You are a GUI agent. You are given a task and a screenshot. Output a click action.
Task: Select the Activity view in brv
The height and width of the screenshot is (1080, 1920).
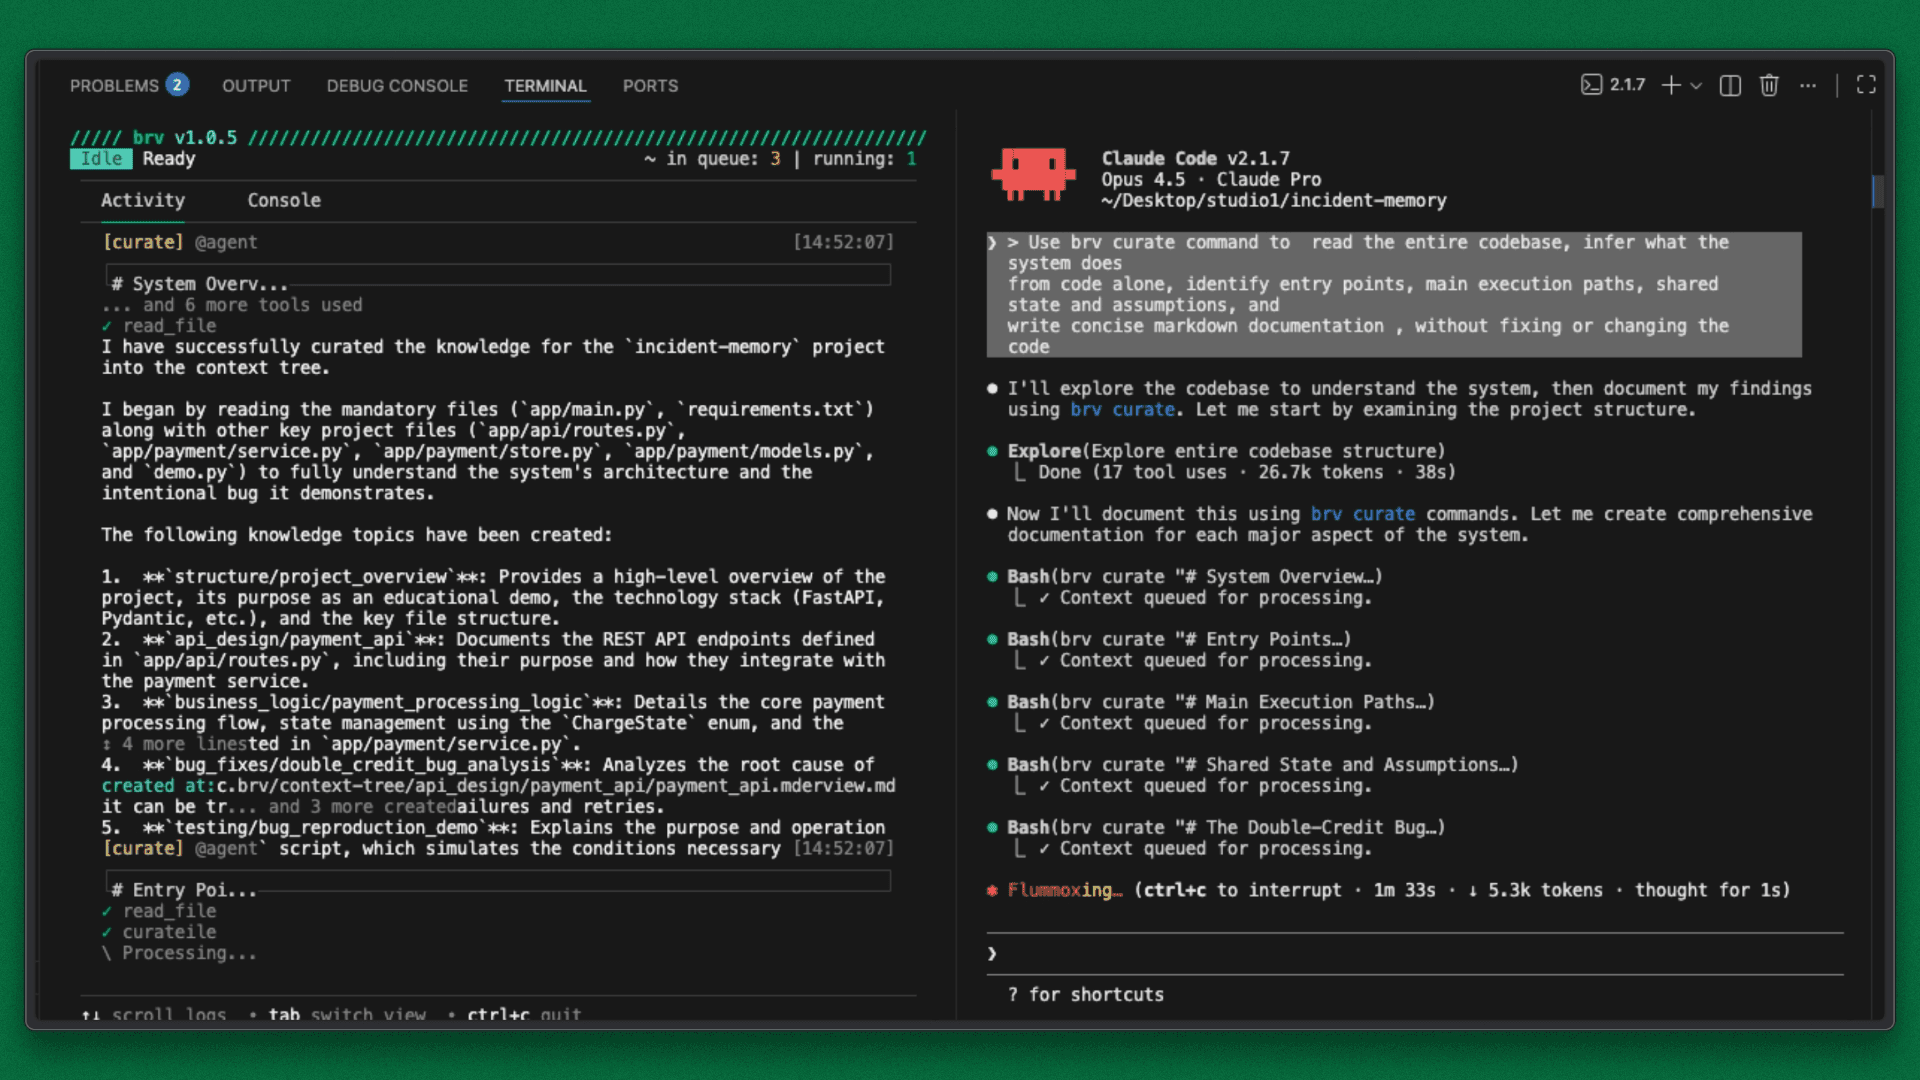tap(143, 200)
